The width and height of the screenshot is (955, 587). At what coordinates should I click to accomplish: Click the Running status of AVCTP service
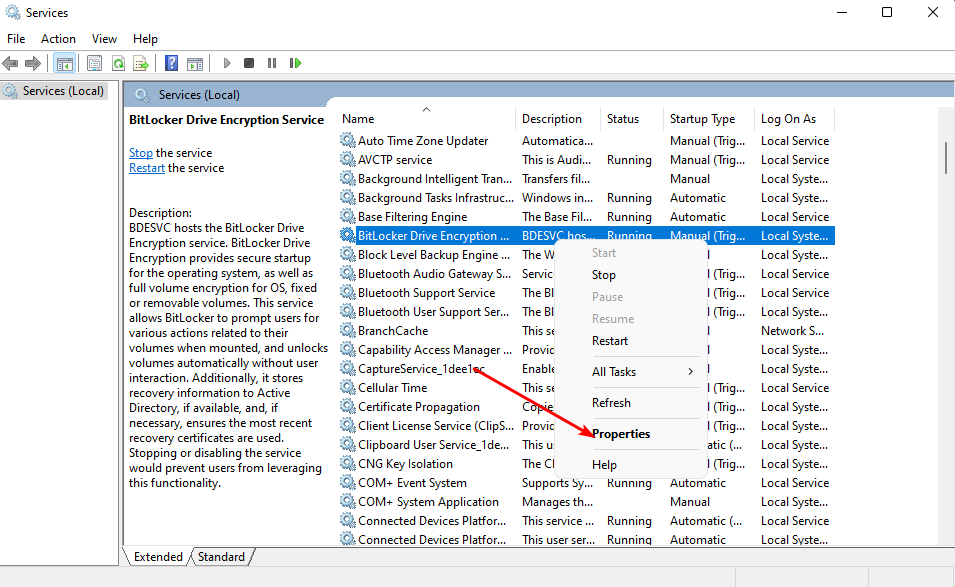pos(629,160)
